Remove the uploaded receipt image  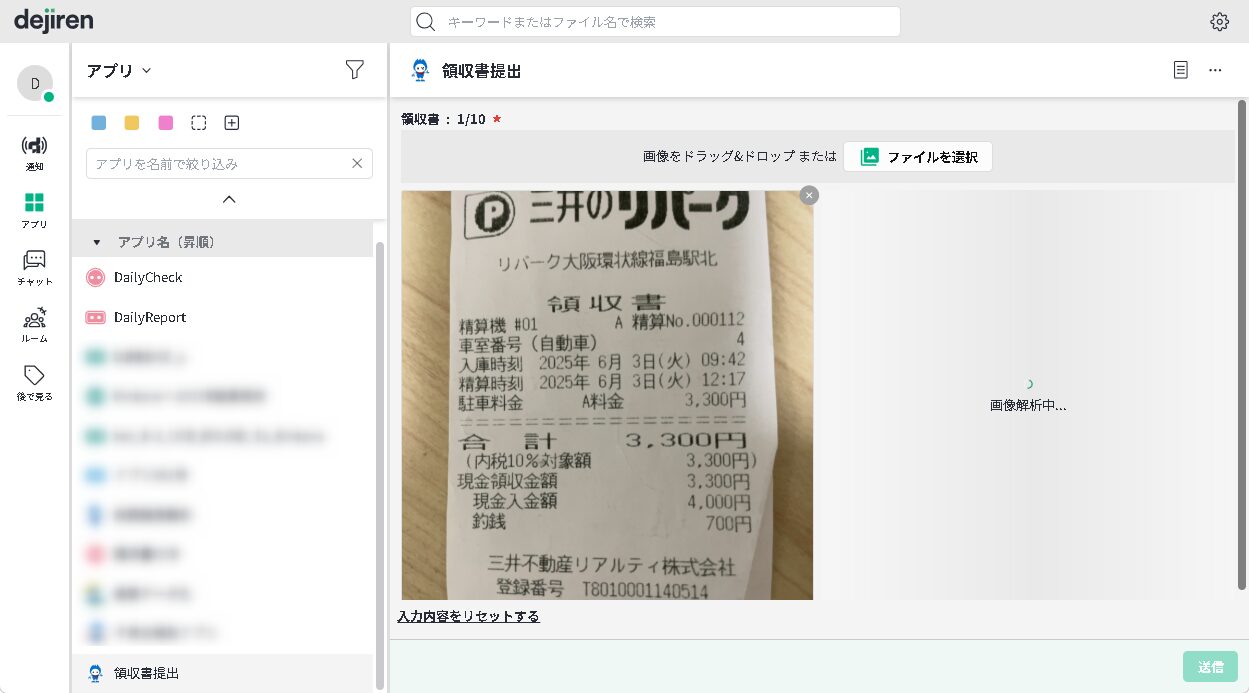coord(809,195)
